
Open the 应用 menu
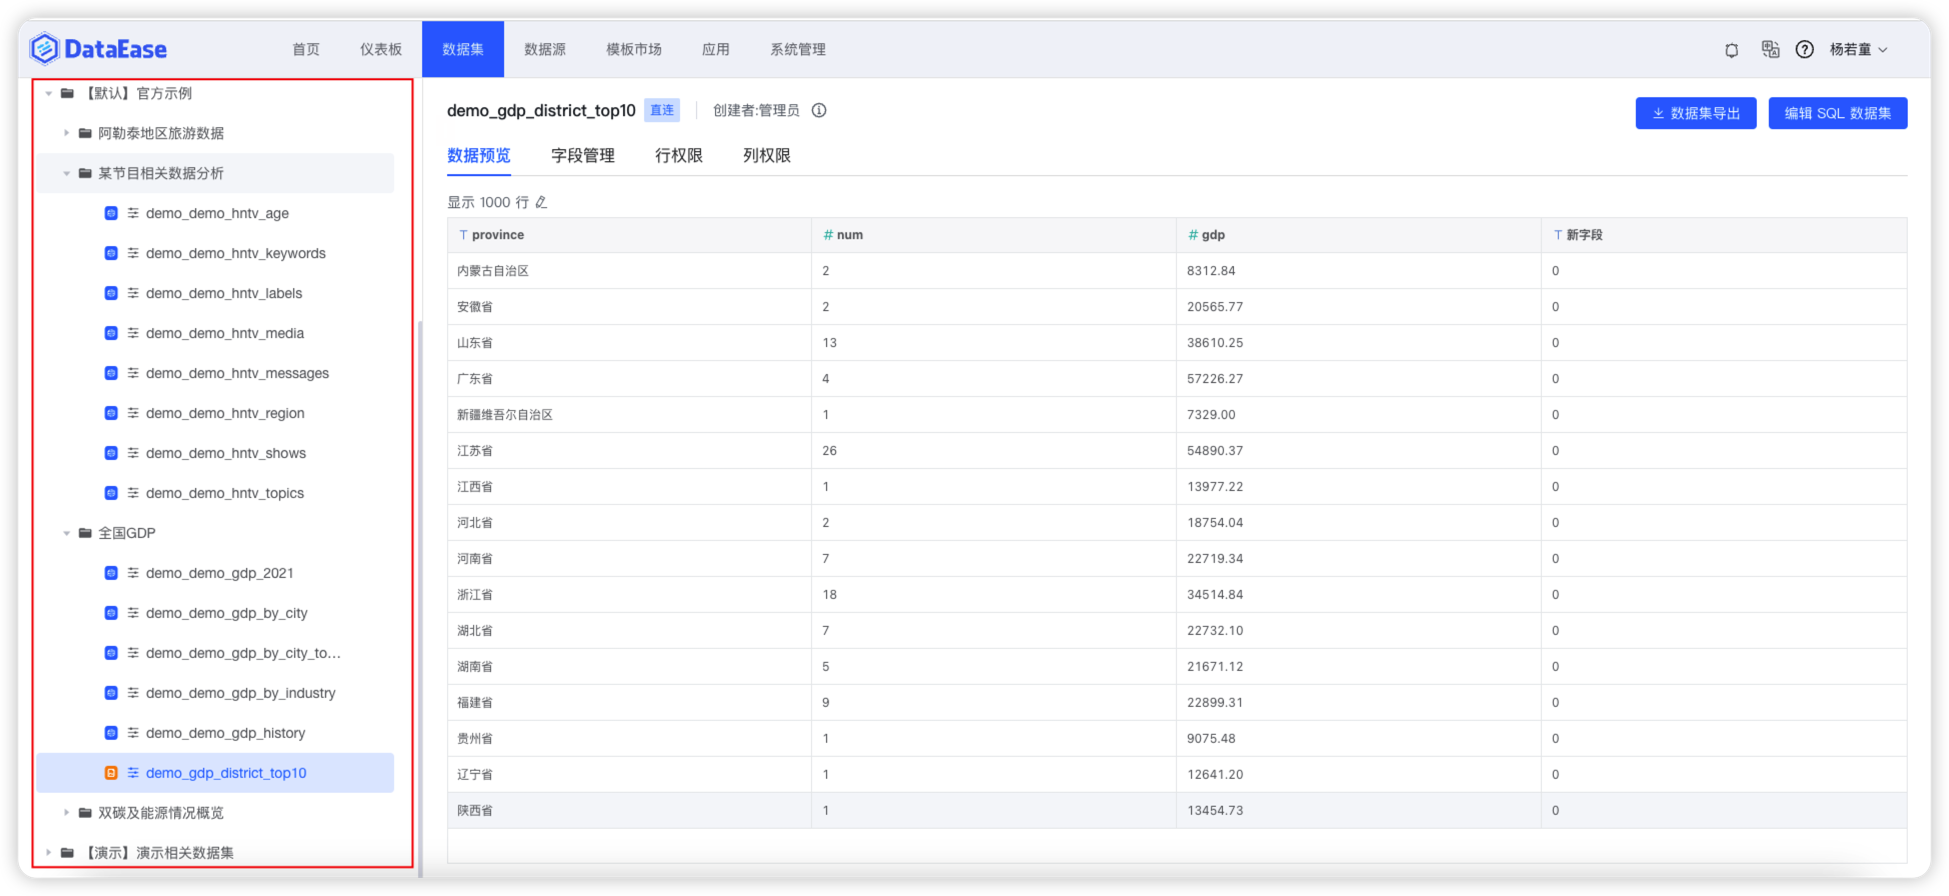[716, 49]
